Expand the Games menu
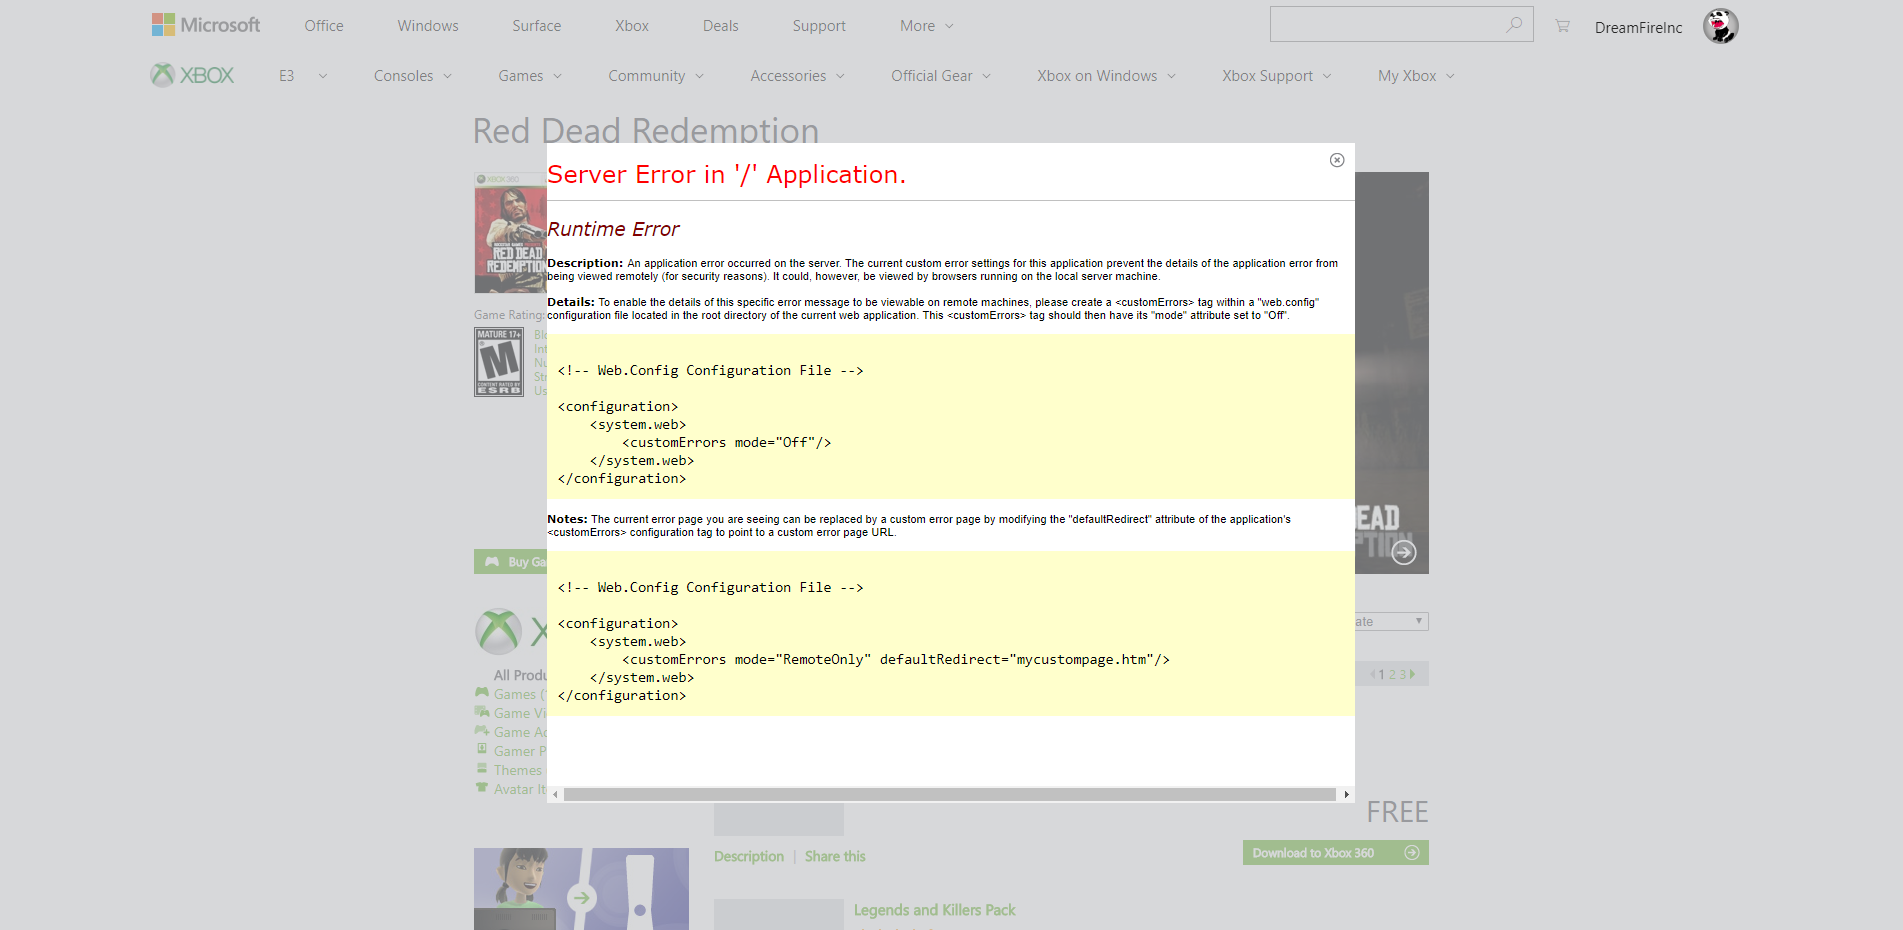 (530, 76)
